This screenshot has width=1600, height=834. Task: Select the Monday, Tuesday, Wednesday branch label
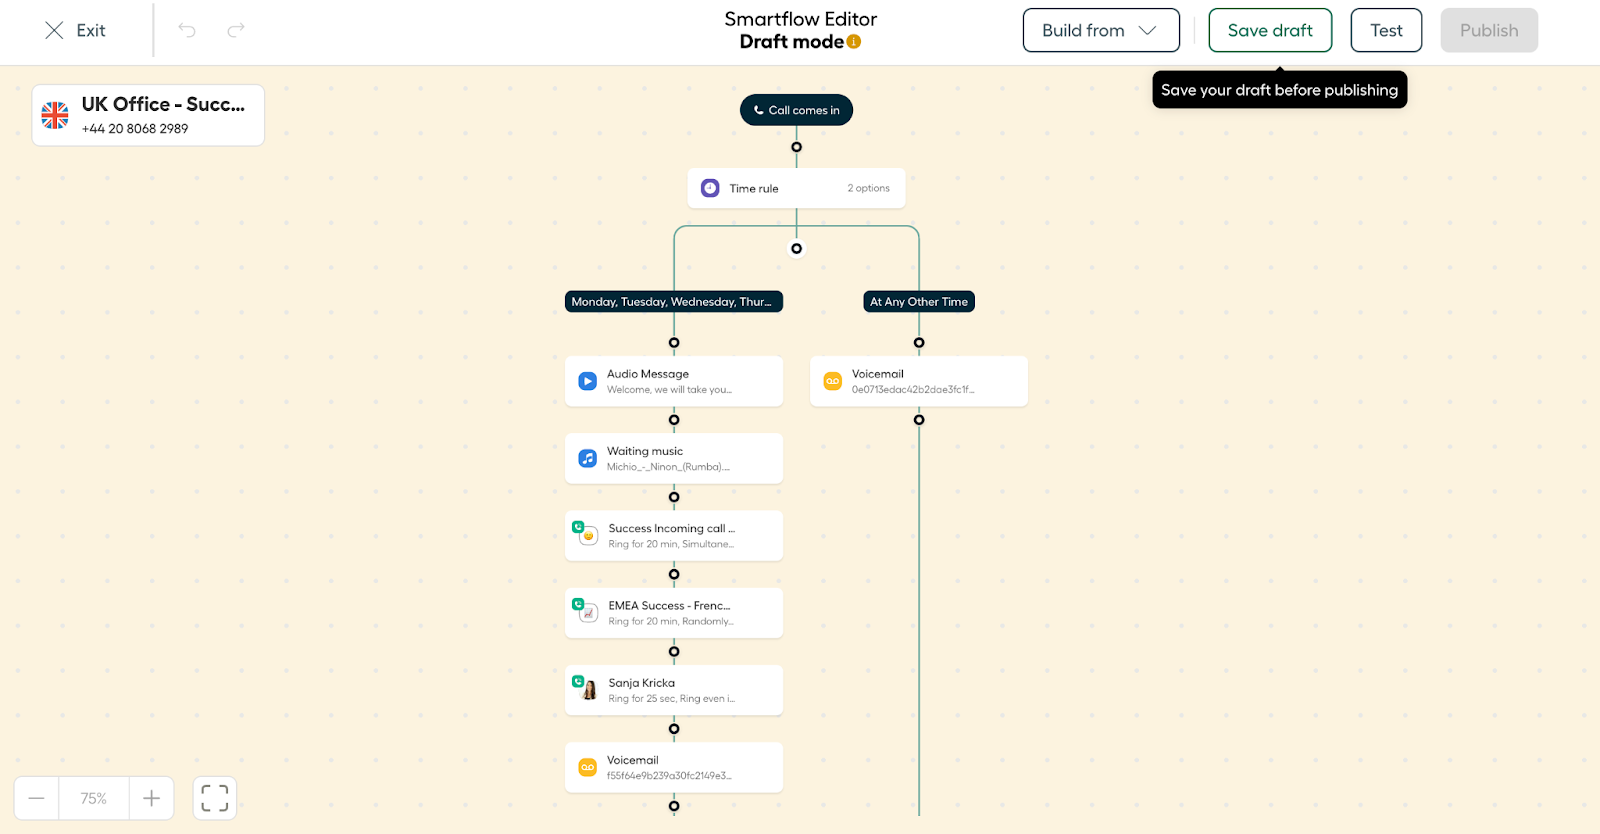coord(674,302)
